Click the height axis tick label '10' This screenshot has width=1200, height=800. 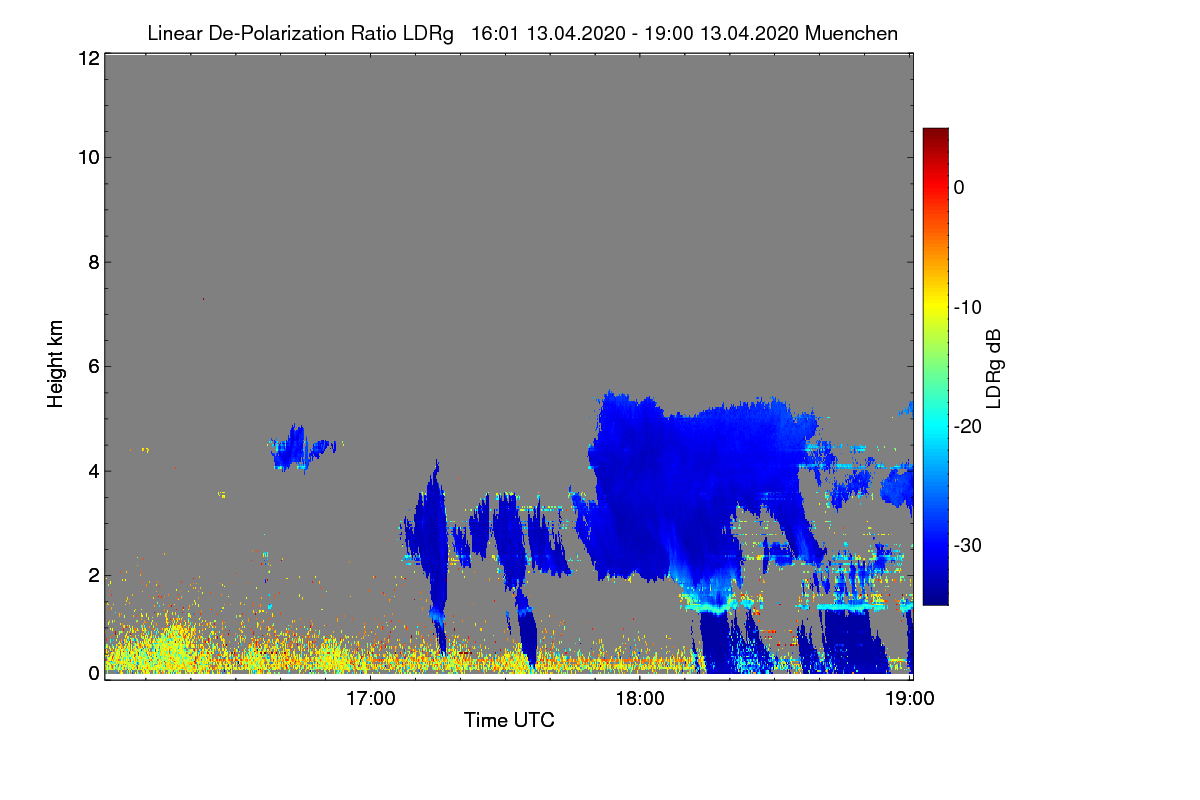(x=87, y=157)
